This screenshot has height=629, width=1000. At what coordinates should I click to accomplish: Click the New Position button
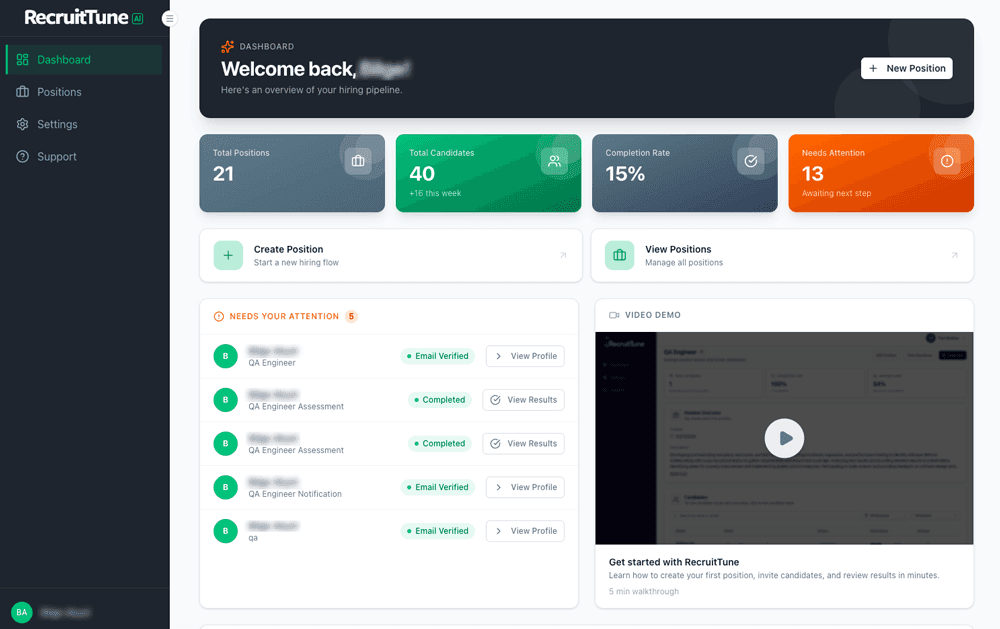[x=906, y=68]
